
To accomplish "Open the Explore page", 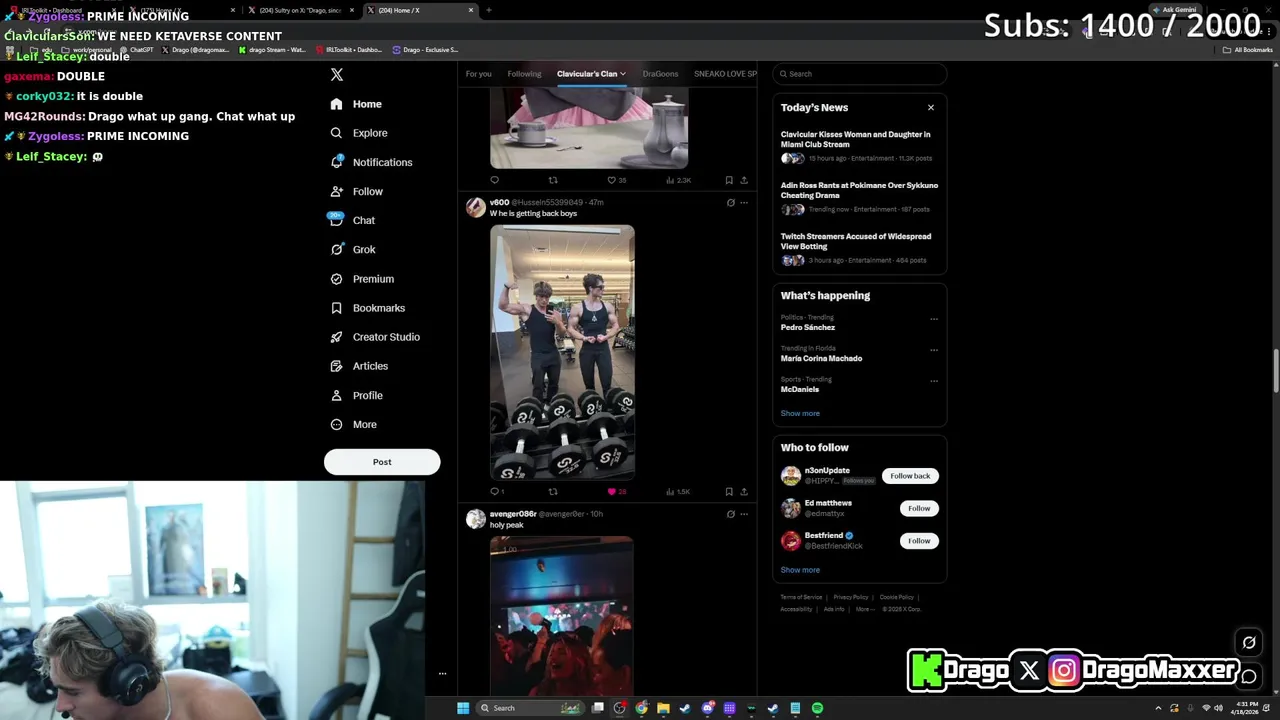I will point(358,133).
